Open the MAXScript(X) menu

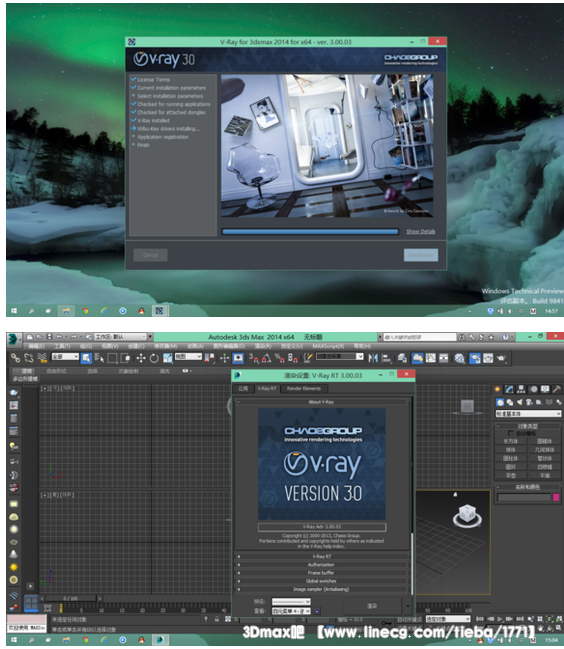pos(328,346)
